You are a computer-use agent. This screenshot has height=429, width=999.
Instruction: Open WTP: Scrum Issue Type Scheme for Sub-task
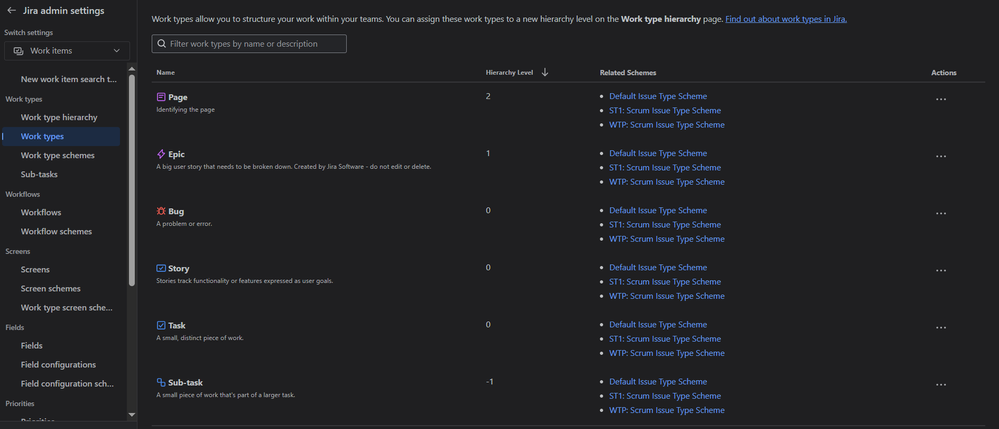pos(666,410)
